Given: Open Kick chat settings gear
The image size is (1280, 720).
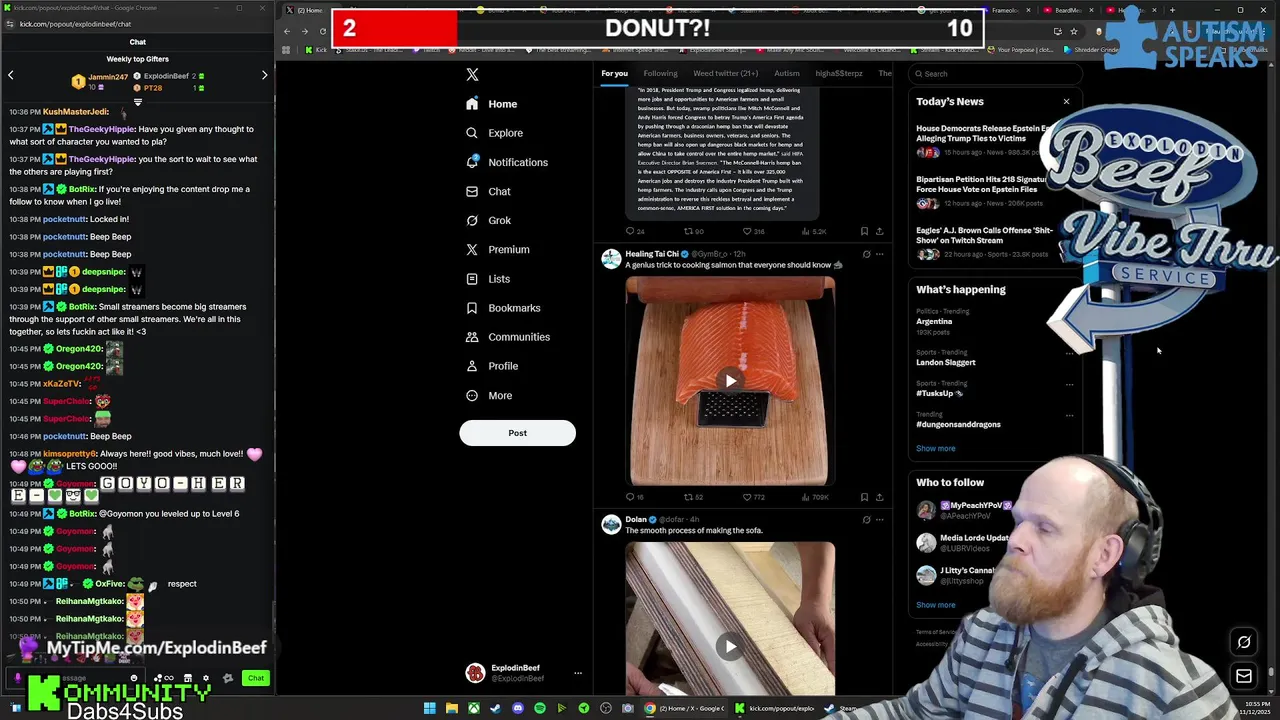Looking at the screenshot, I should pyautogui.click(x=206, y=678).
